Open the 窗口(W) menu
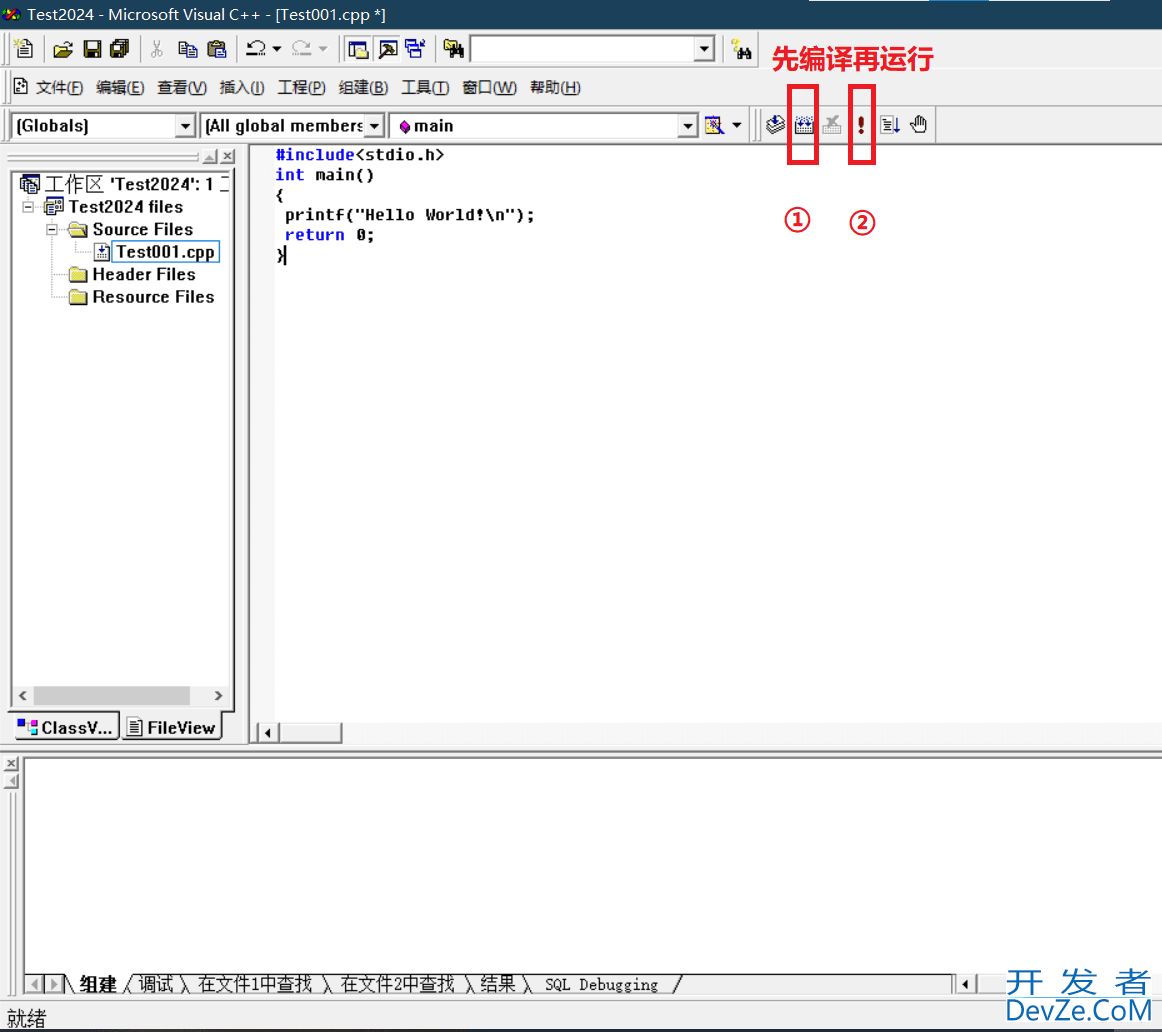 click(489, 87)
